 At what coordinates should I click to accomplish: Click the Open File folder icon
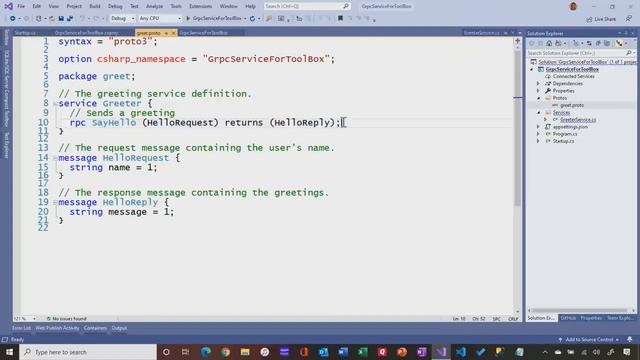(x=52, y=18)
